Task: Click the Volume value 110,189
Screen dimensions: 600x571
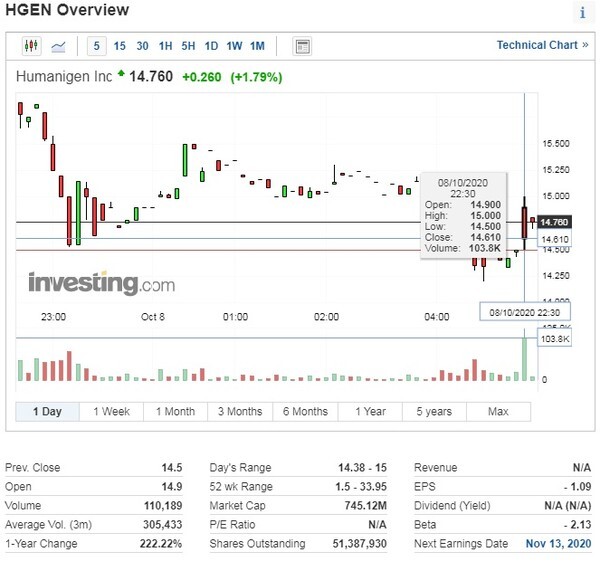Action: click(163, 506)
